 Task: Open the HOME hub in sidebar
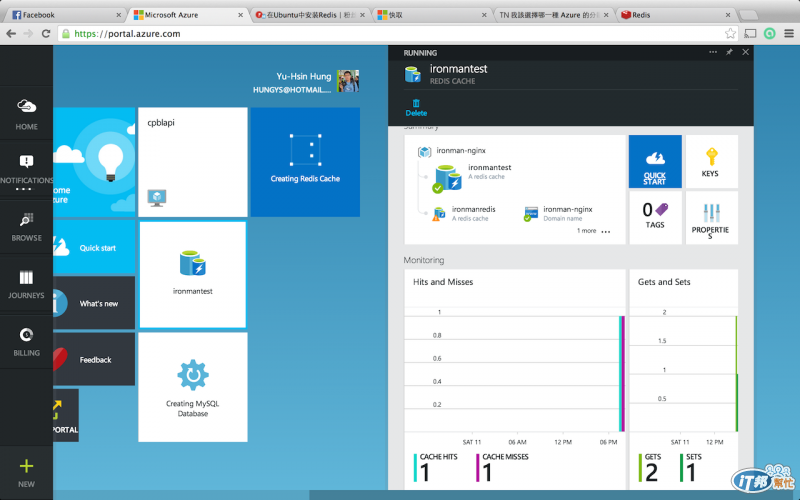point(26,113)
